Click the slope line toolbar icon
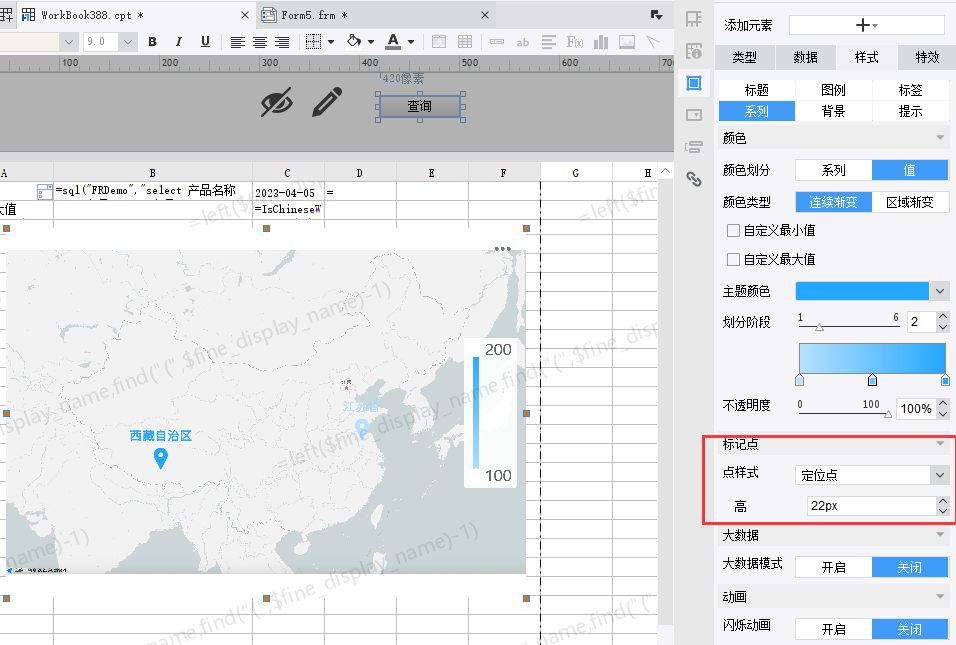956x645 pixels. coord(653,42)
